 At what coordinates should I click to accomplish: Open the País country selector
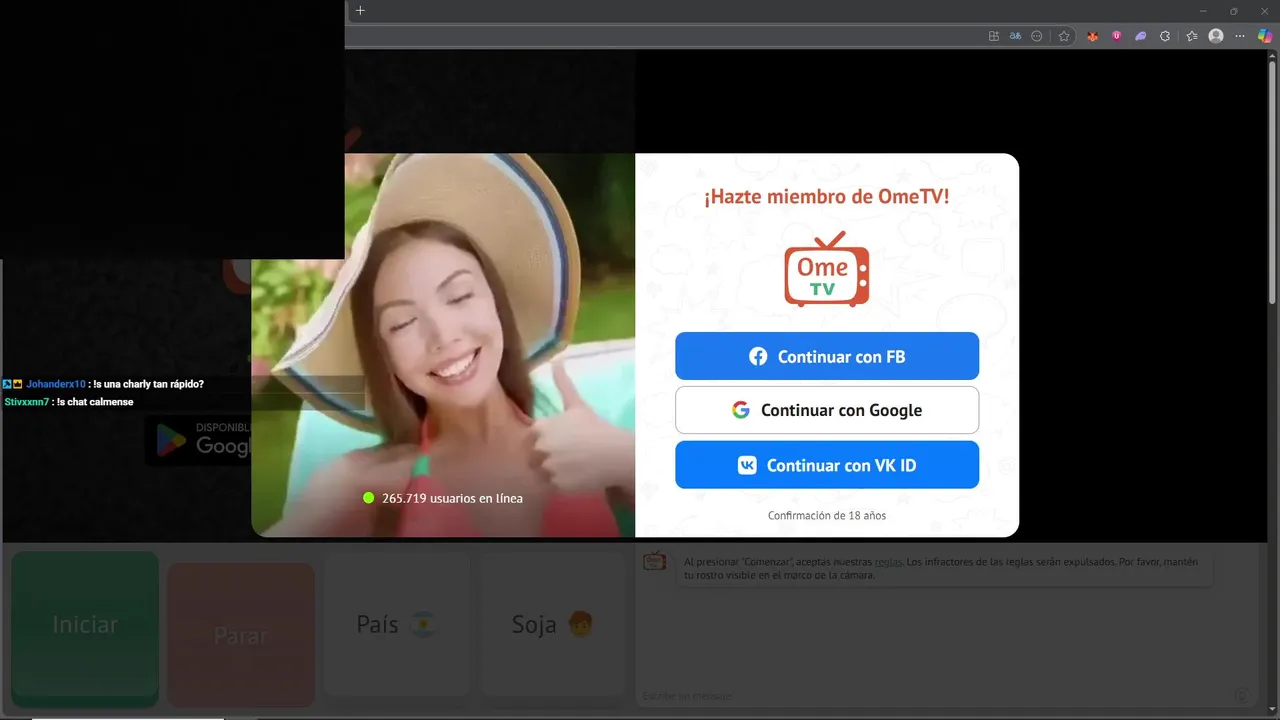[397, 625]
